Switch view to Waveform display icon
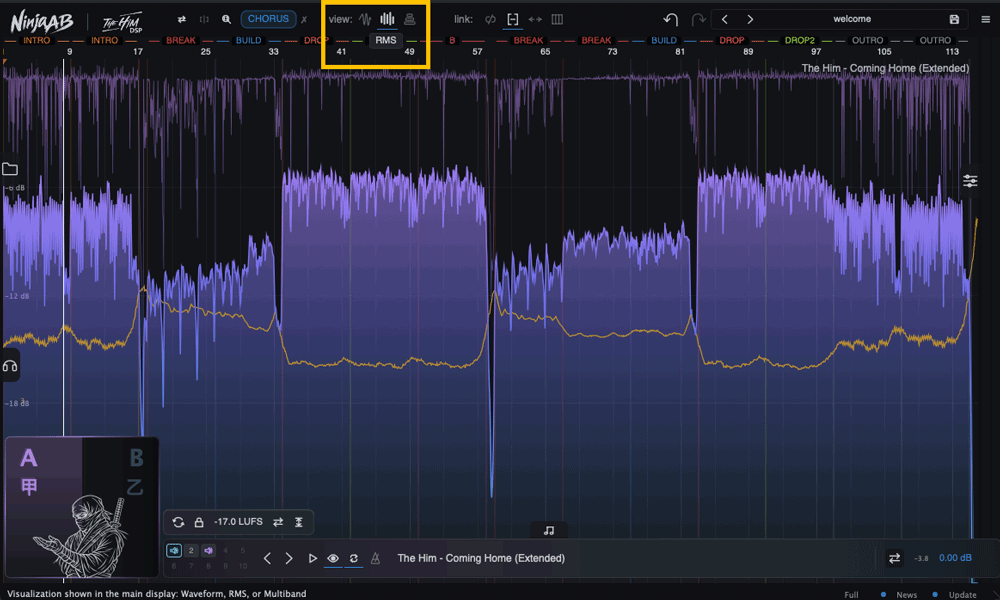 pyautogui.click(x=365, y=19)
